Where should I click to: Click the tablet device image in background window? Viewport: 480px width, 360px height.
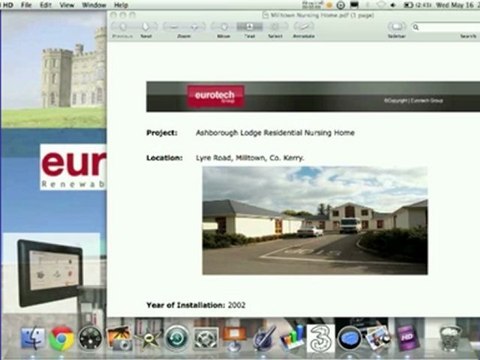point(50,273)
